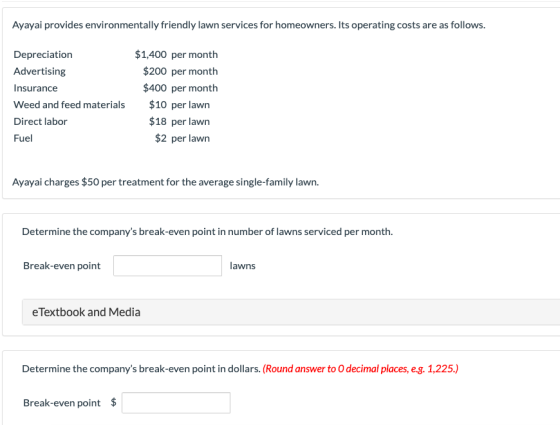Click the 'Weed and feed materials' label
This screenshot has height=425, width=560.
click(x=69, y=105)
